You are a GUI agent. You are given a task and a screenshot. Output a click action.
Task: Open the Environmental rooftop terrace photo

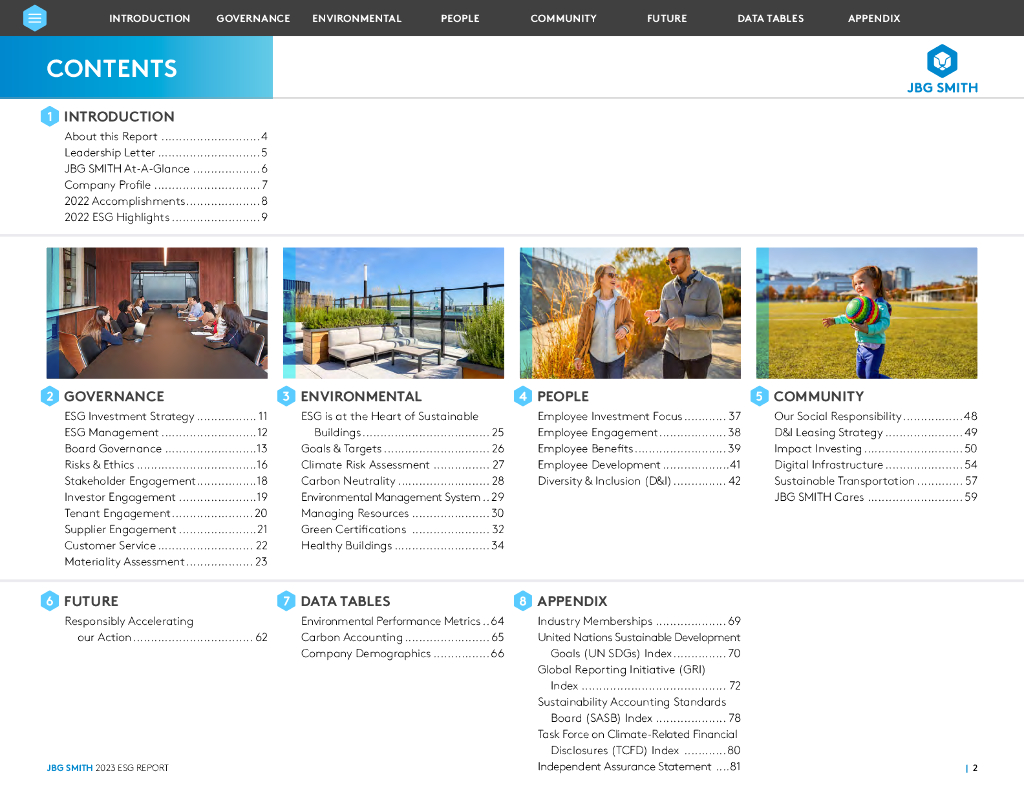click(393, 313)
